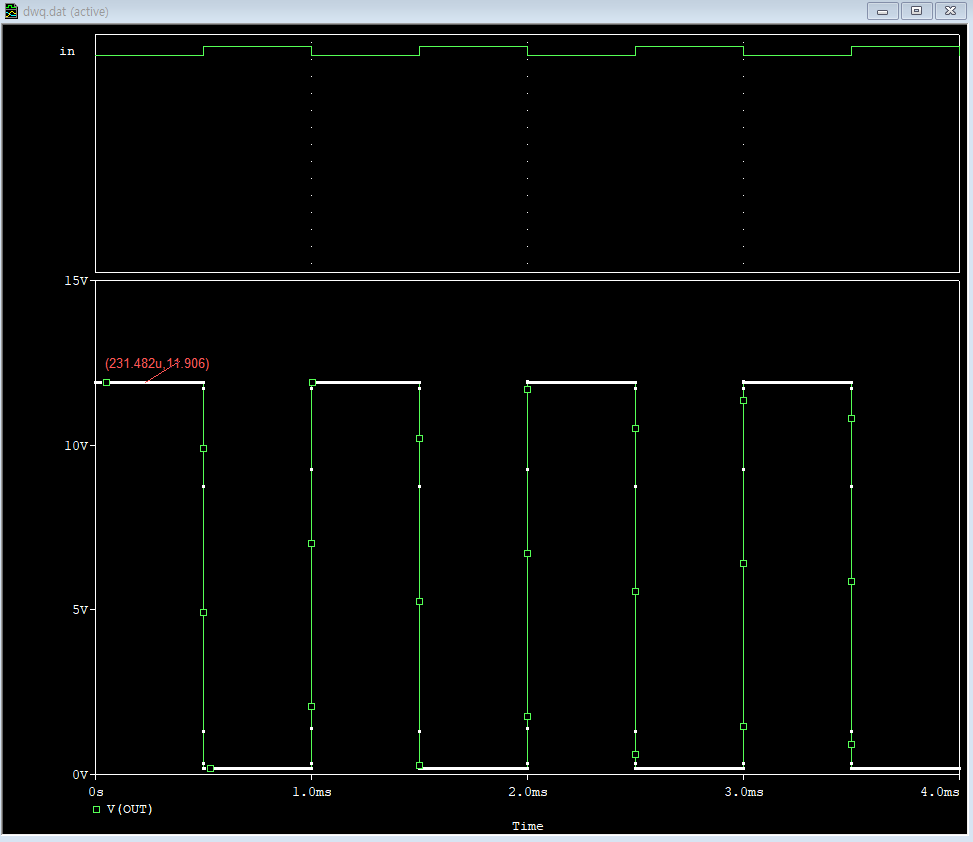Maximize the dwq.dat plot window
This screenshot has width=973, height=842.
(917, 11)
